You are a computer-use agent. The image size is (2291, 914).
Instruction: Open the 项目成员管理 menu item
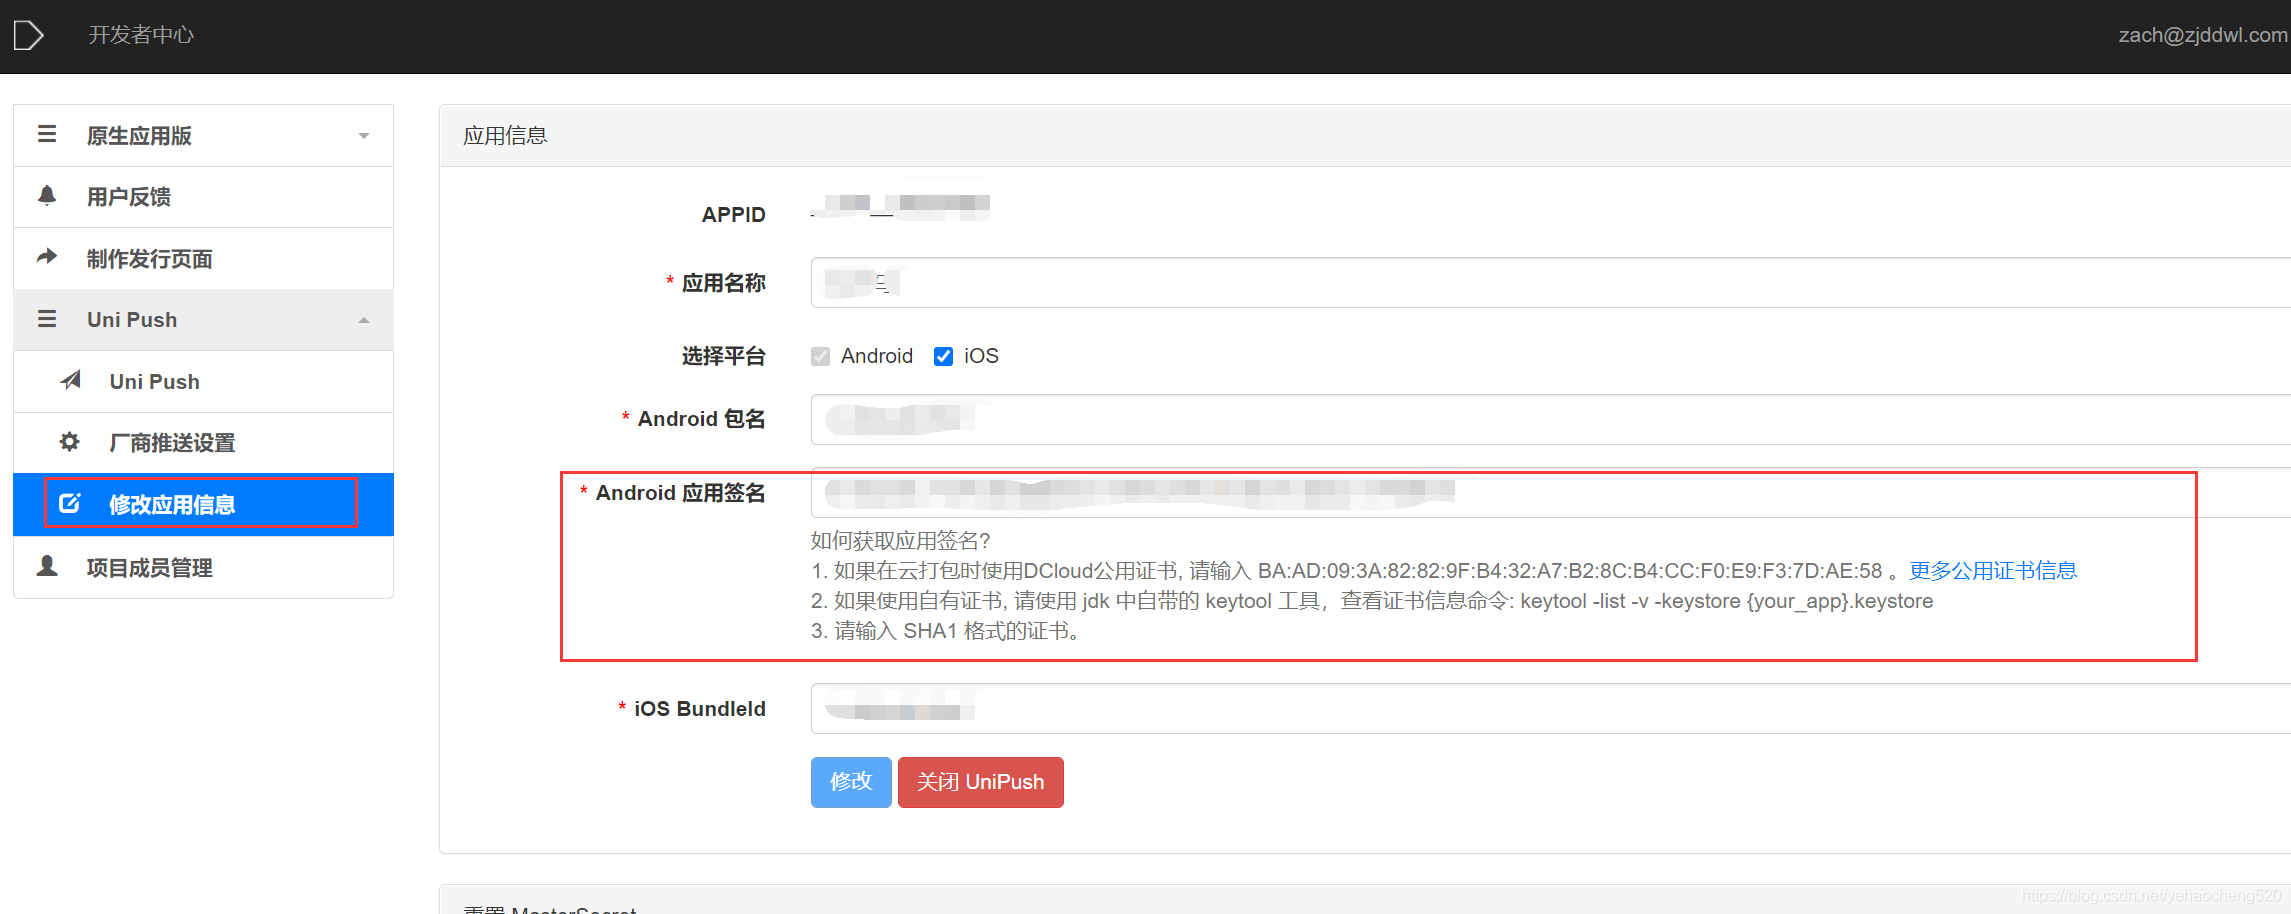click(203, 568)
